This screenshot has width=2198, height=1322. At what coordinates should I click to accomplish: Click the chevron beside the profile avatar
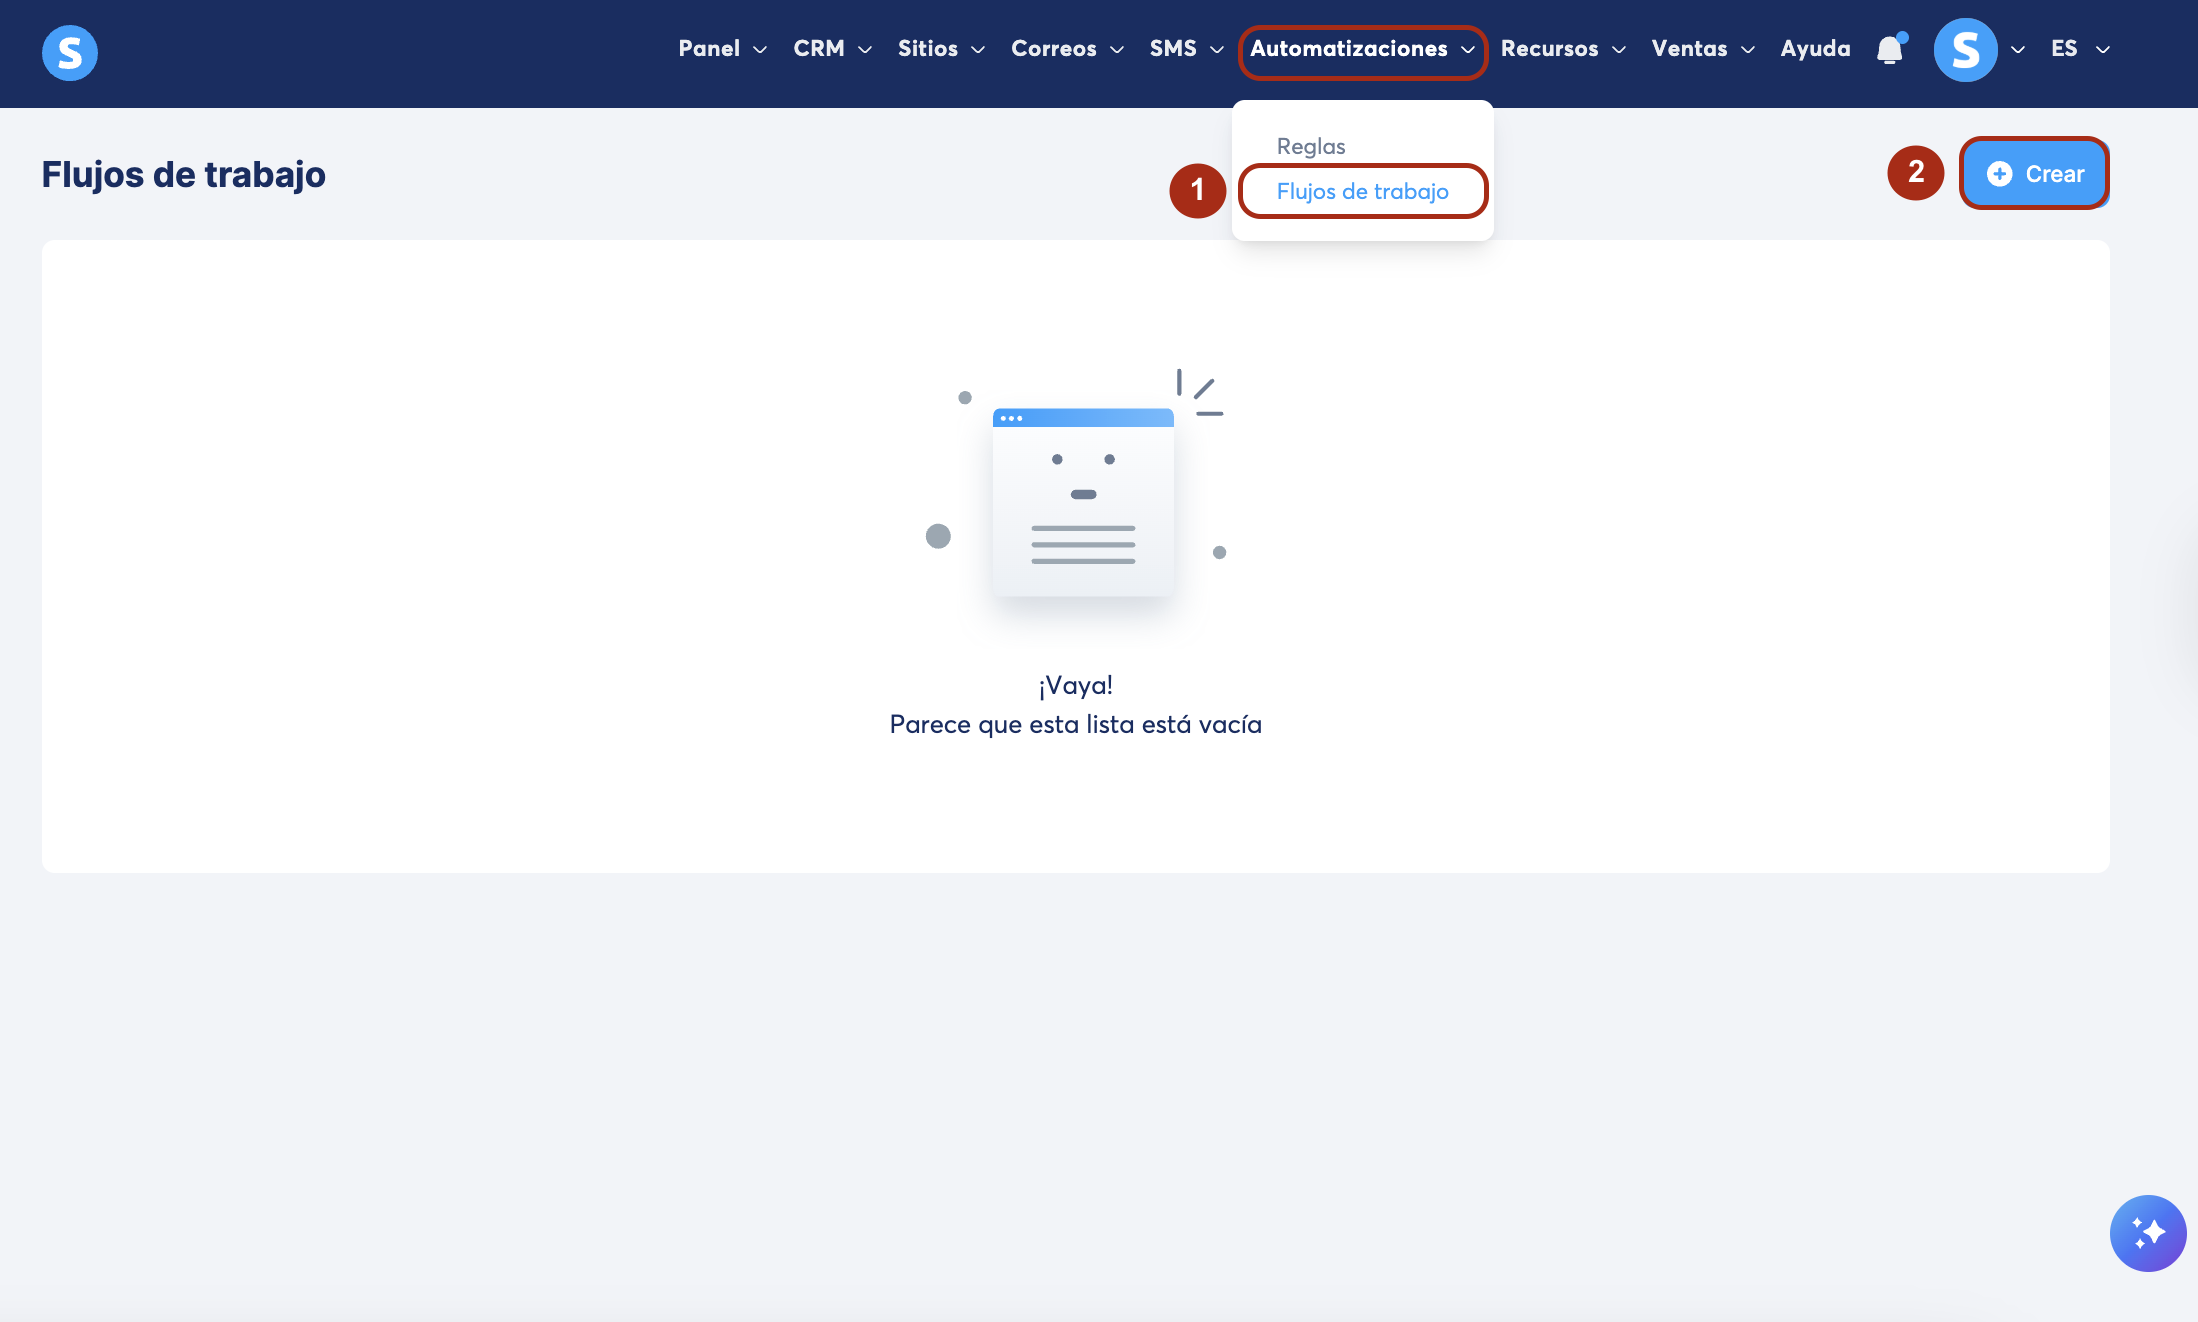coord(2018,50)
